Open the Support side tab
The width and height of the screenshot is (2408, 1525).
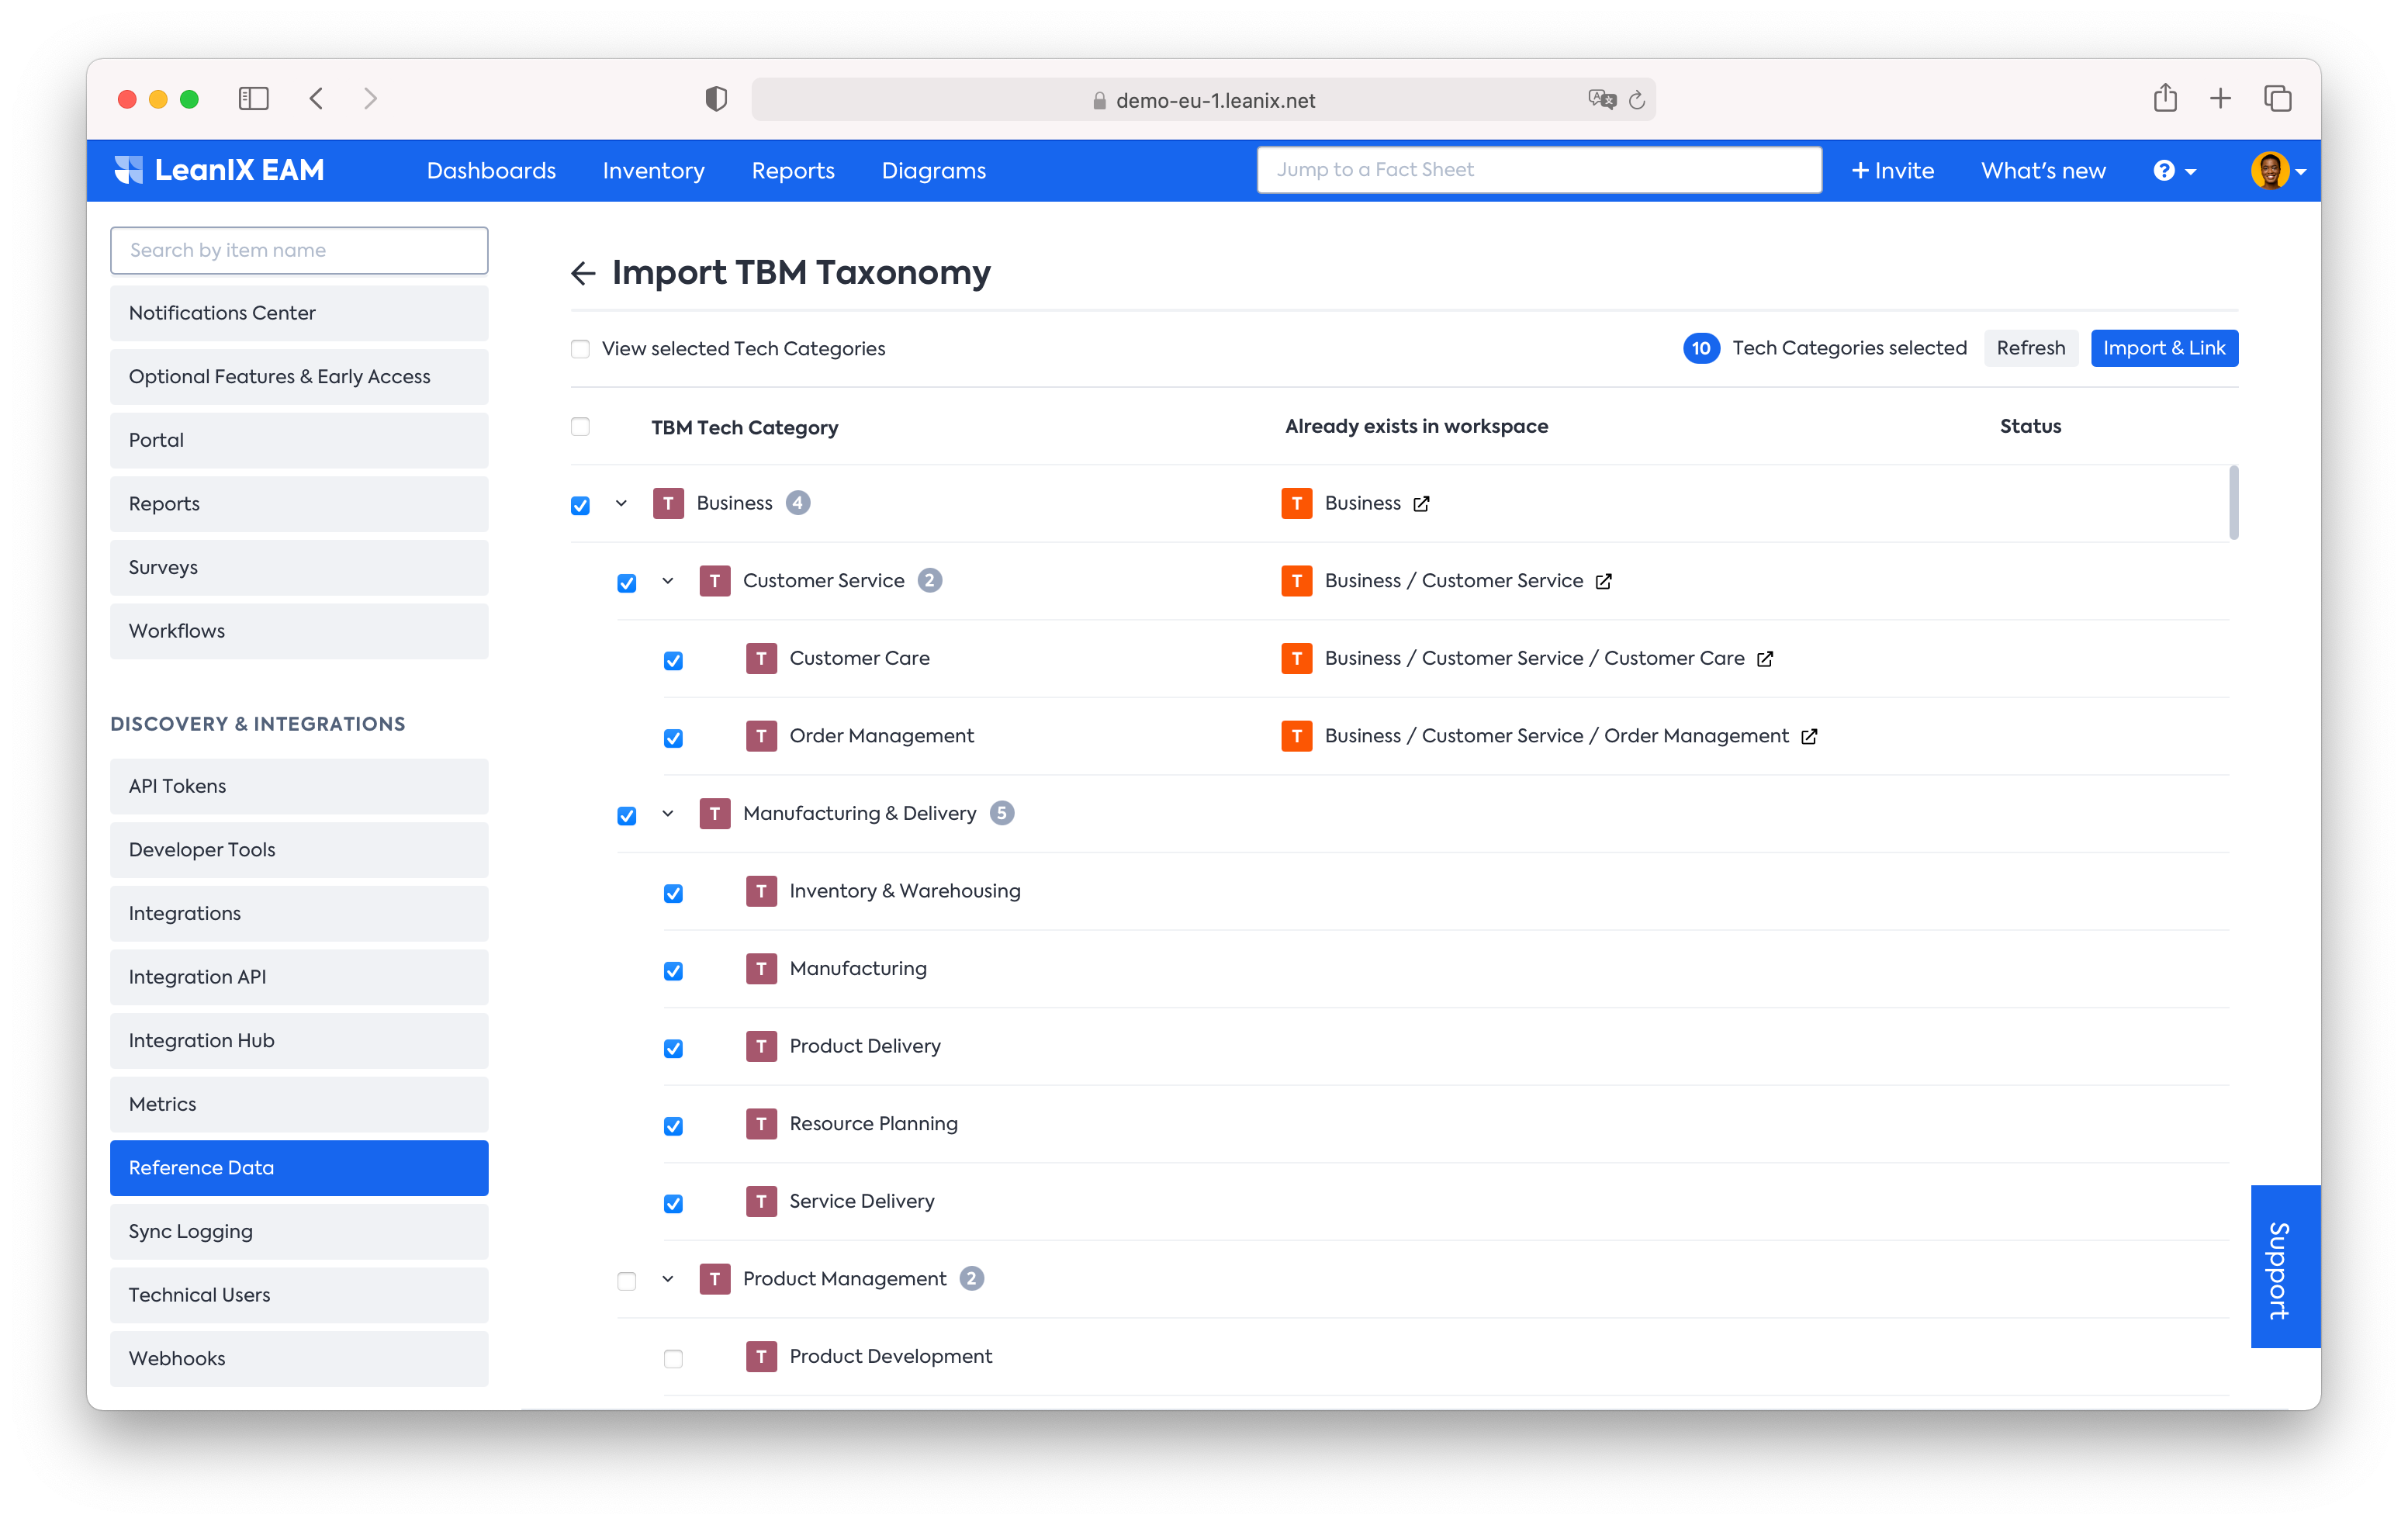click(2285, 1267)
